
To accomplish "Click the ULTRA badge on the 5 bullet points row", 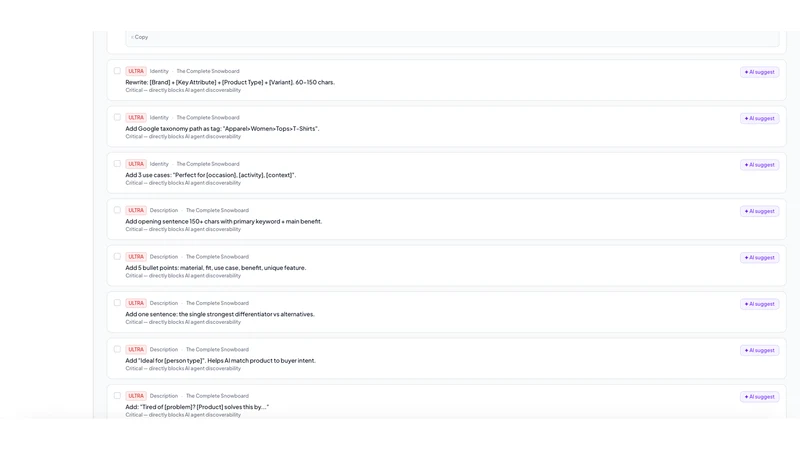I will 136,257.
